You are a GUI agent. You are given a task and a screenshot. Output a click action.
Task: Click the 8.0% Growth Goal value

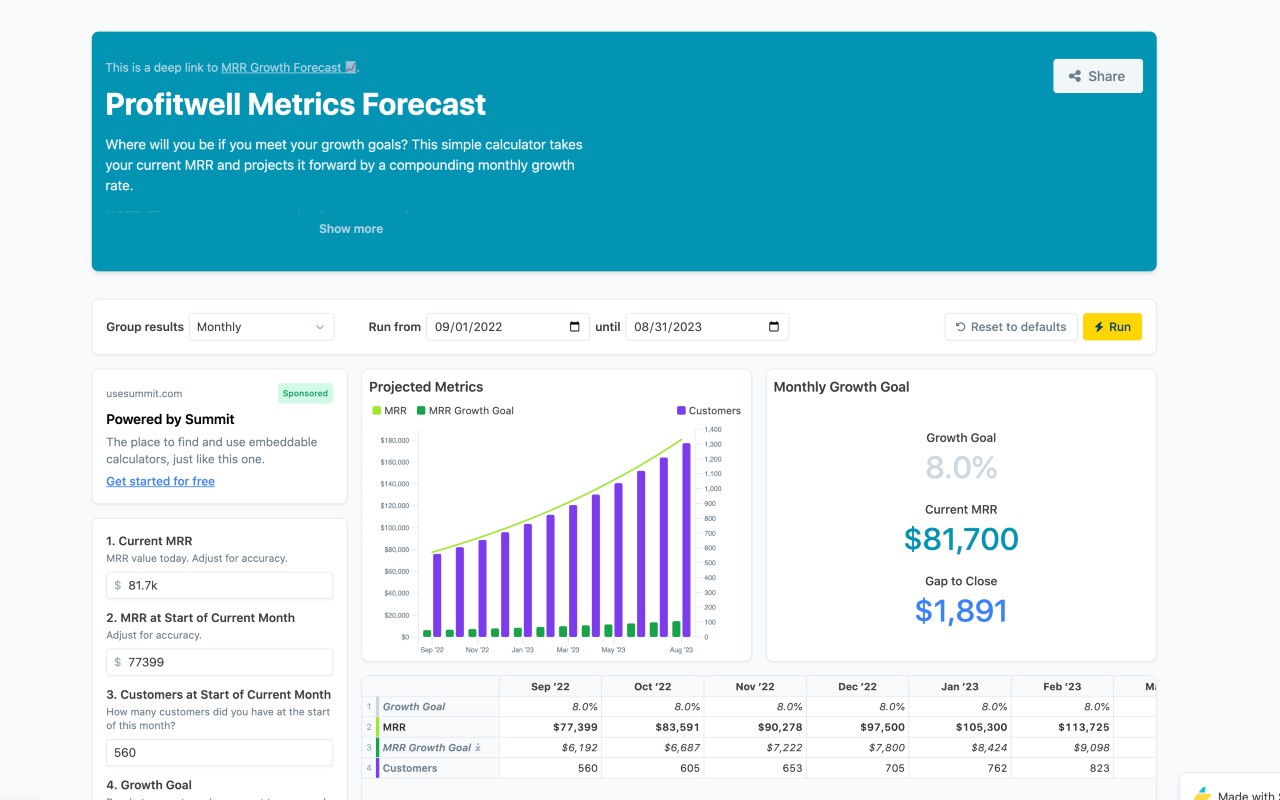[x=961, y=467]
